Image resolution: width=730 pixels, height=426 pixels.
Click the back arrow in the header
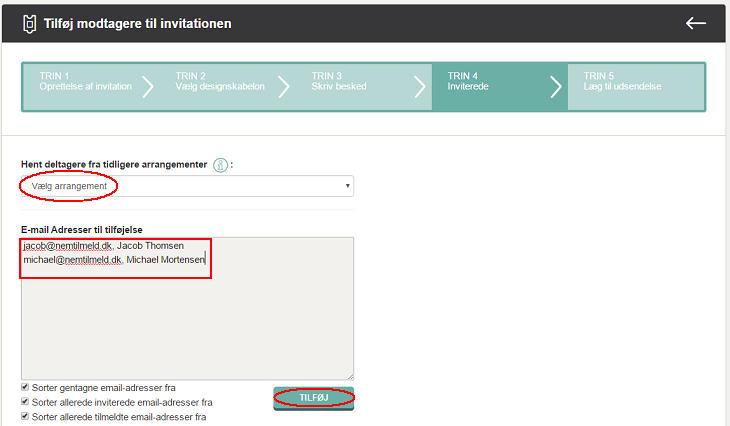[x=696, y=23]
